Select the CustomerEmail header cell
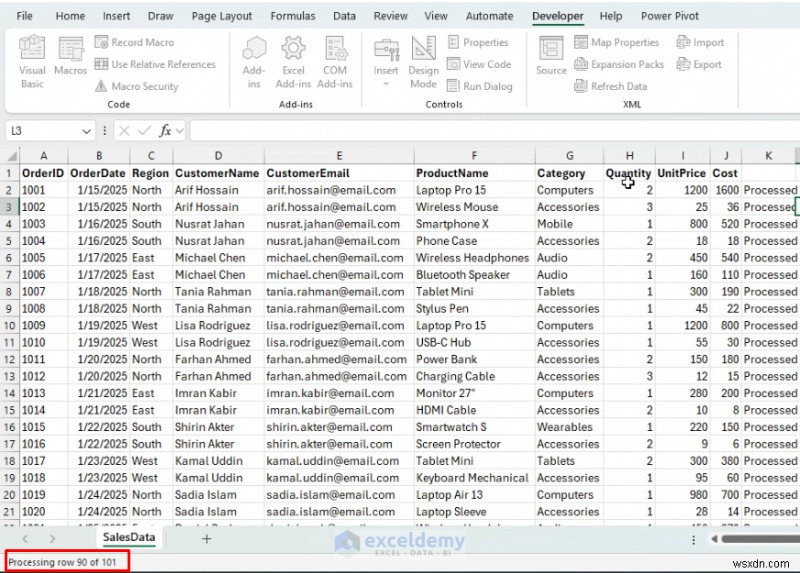Image resolution: width=800 pixels, height=573 pixels. pyautogui.click(x=339, y=173)
